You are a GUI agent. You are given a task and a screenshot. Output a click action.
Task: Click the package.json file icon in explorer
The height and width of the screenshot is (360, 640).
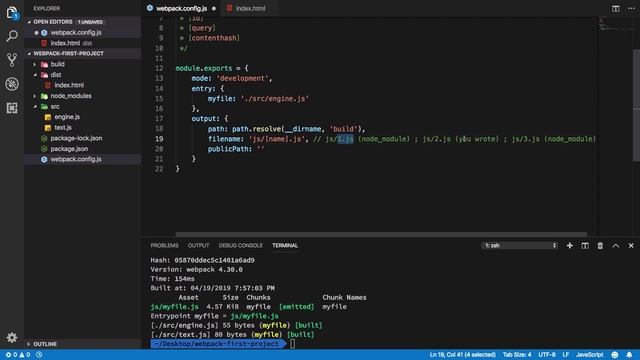pyautogui.click(x=44, y=149)
